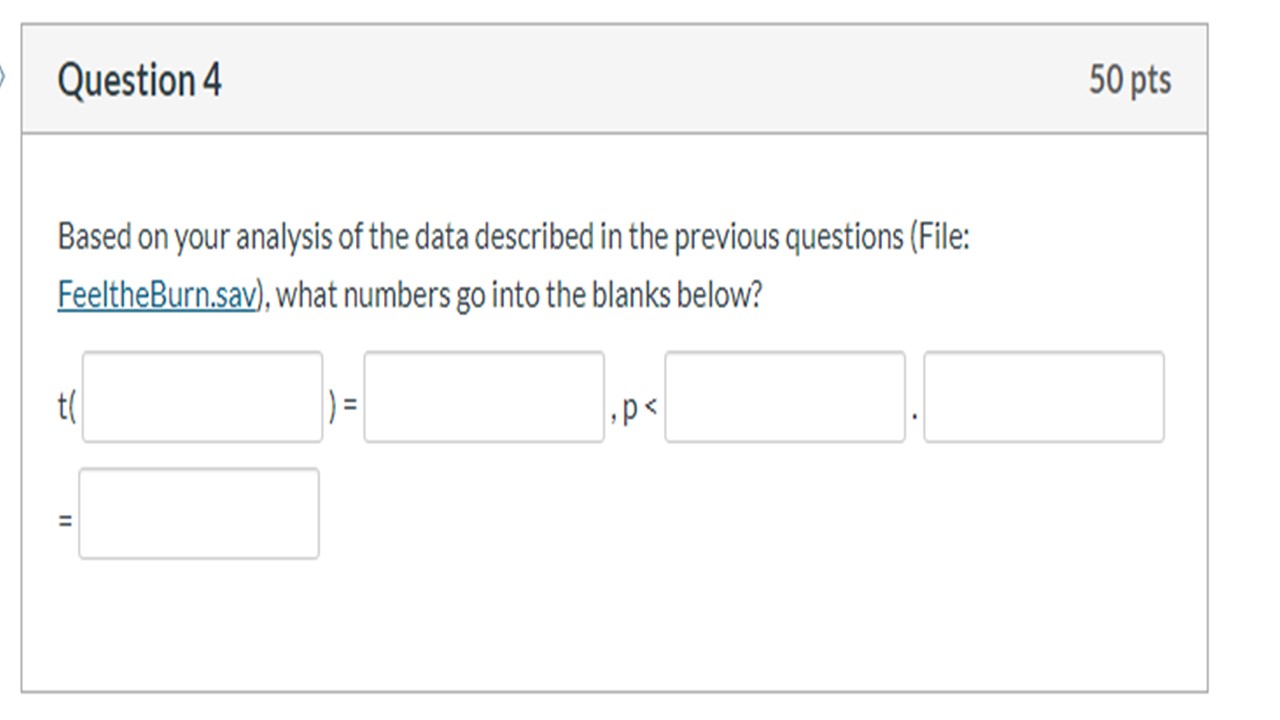Image resolution: width=1280 pixels, height=720 pixels.
Task: Open the FeeltheBurn.sav file link
Action: (157, 296)
